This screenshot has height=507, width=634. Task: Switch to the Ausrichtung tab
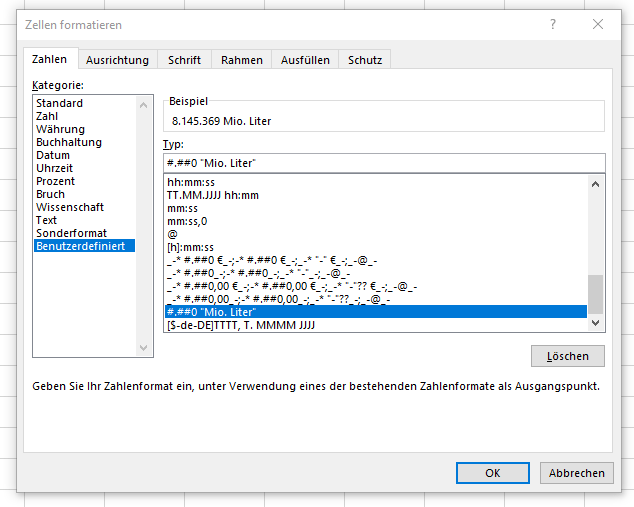[117, 60]
